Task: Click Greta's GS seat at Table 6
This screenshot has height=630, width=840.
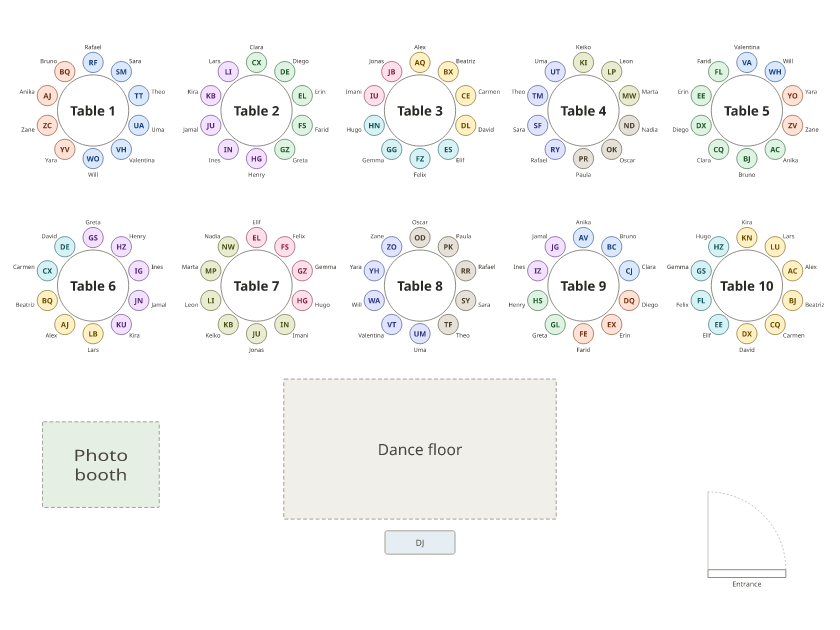Action: pos(93,238)
